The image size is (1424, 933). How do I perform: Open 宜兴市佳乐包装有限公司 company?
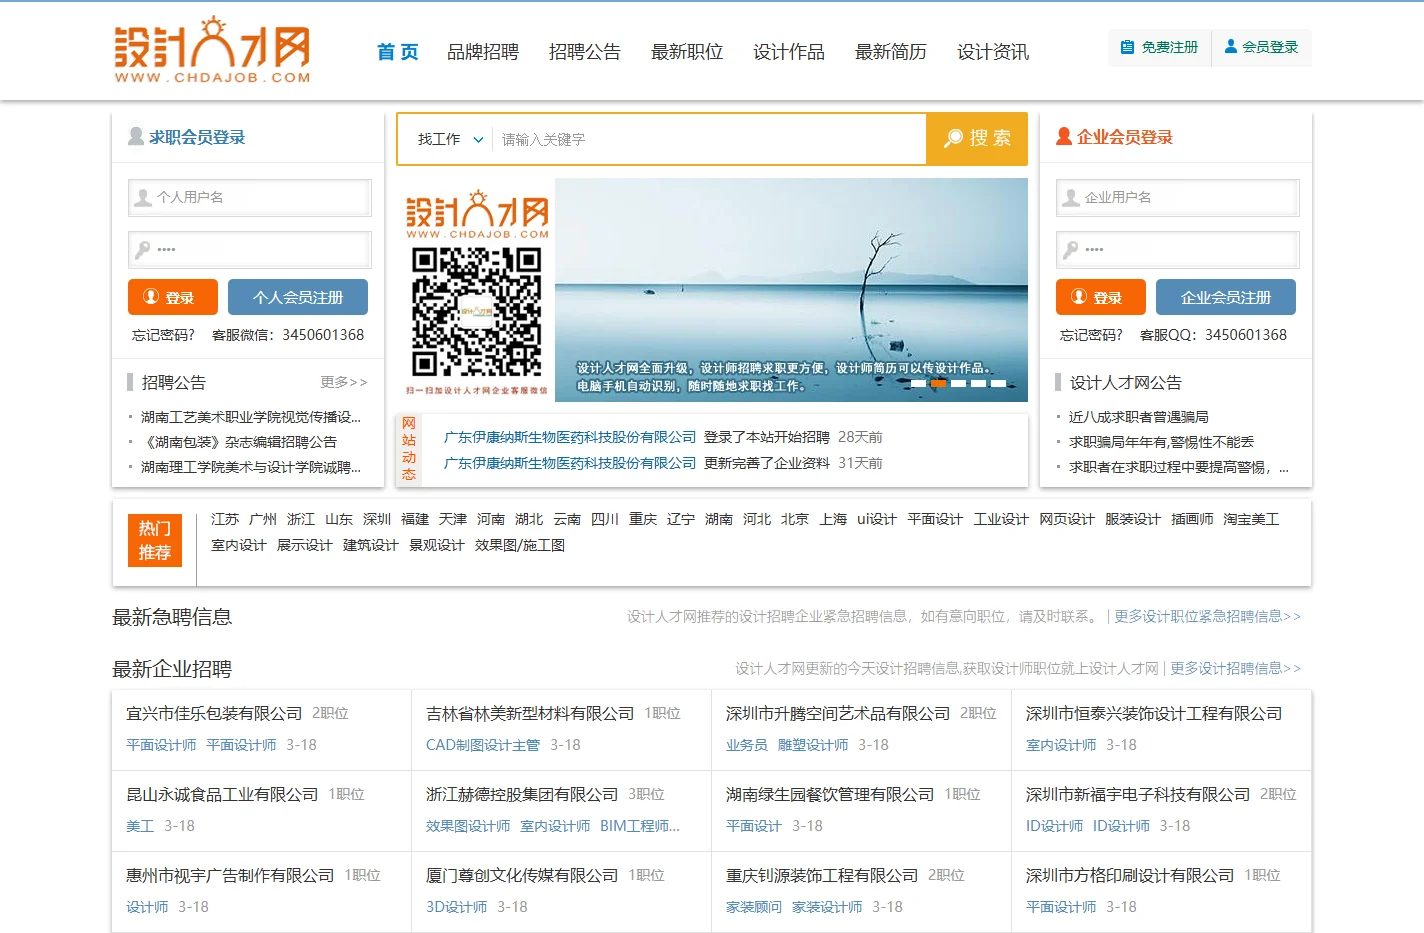tap(214, 713)
